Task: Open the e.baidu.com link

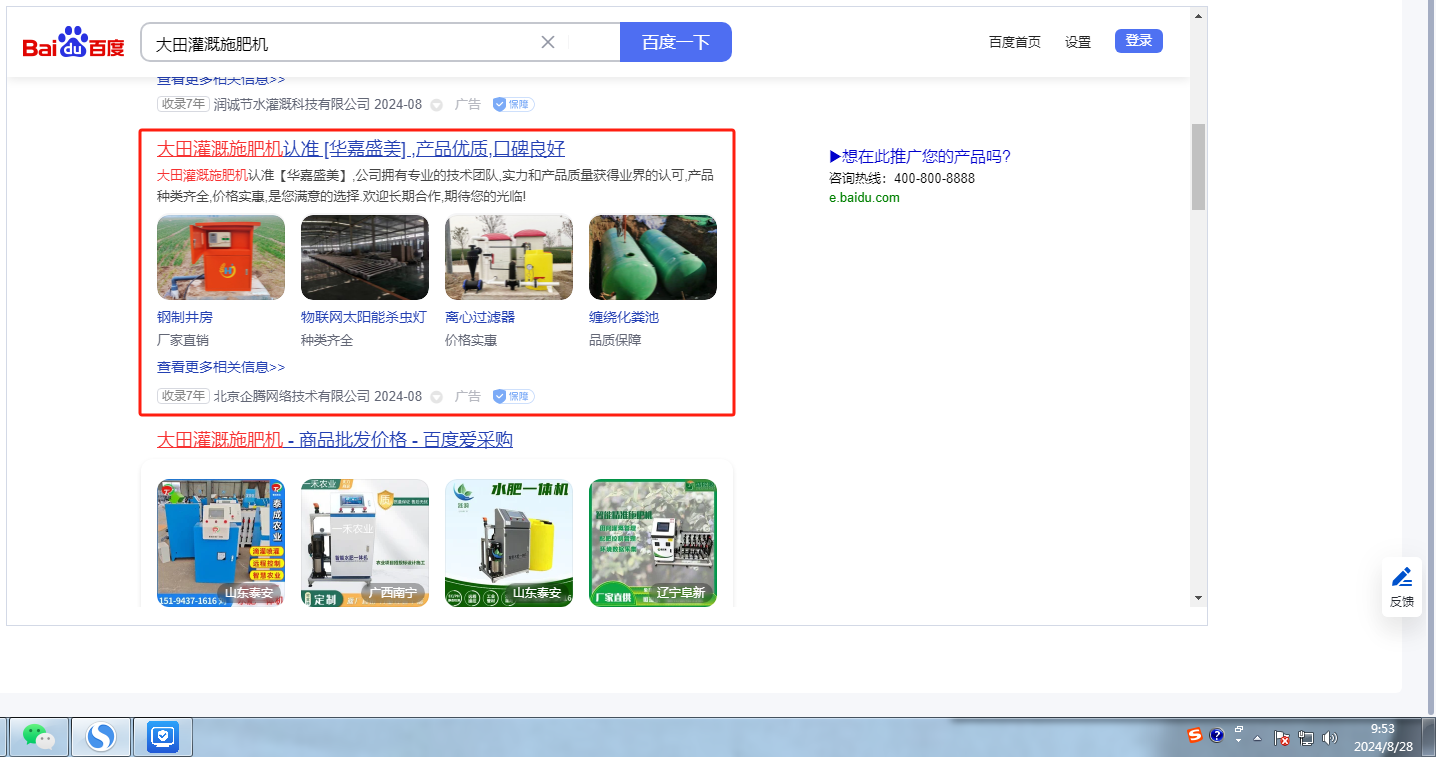Action: [x=864, y=197]
